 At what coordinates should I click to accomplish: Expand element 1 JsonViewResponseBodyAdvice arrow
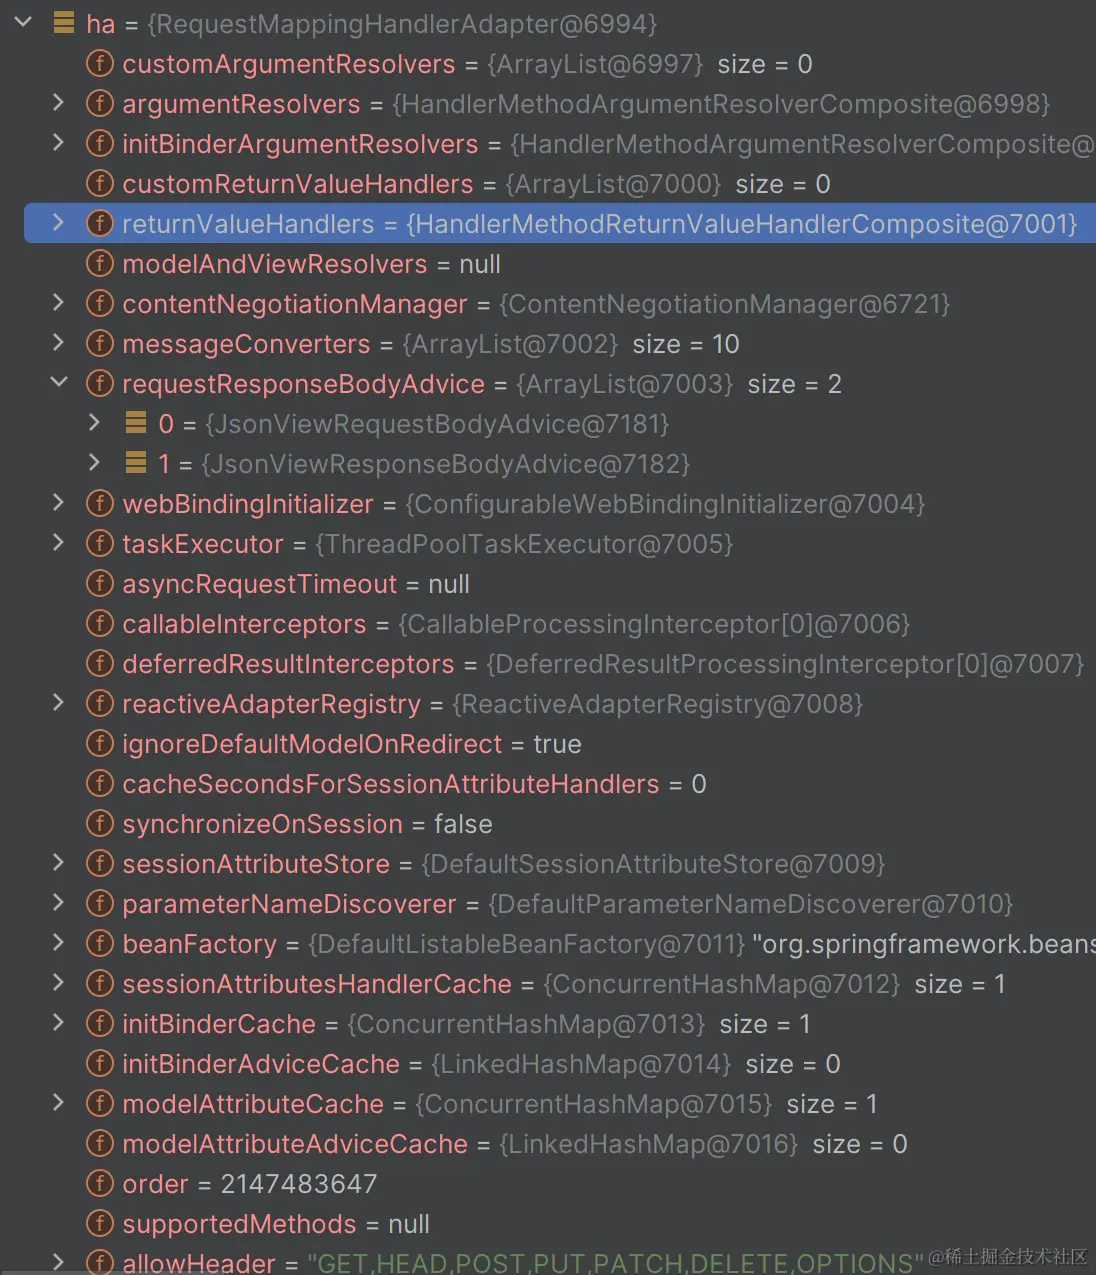pyautogui.click(x=94, y=462)
